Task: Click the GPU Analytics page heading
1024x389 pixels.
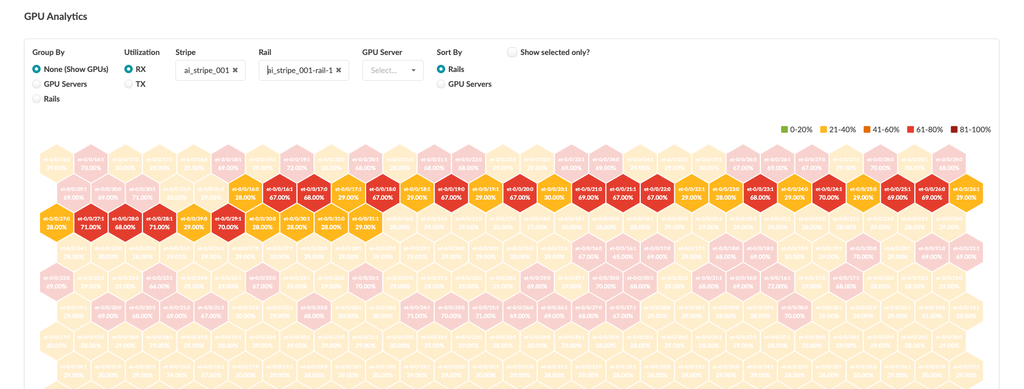Action: 56,16
